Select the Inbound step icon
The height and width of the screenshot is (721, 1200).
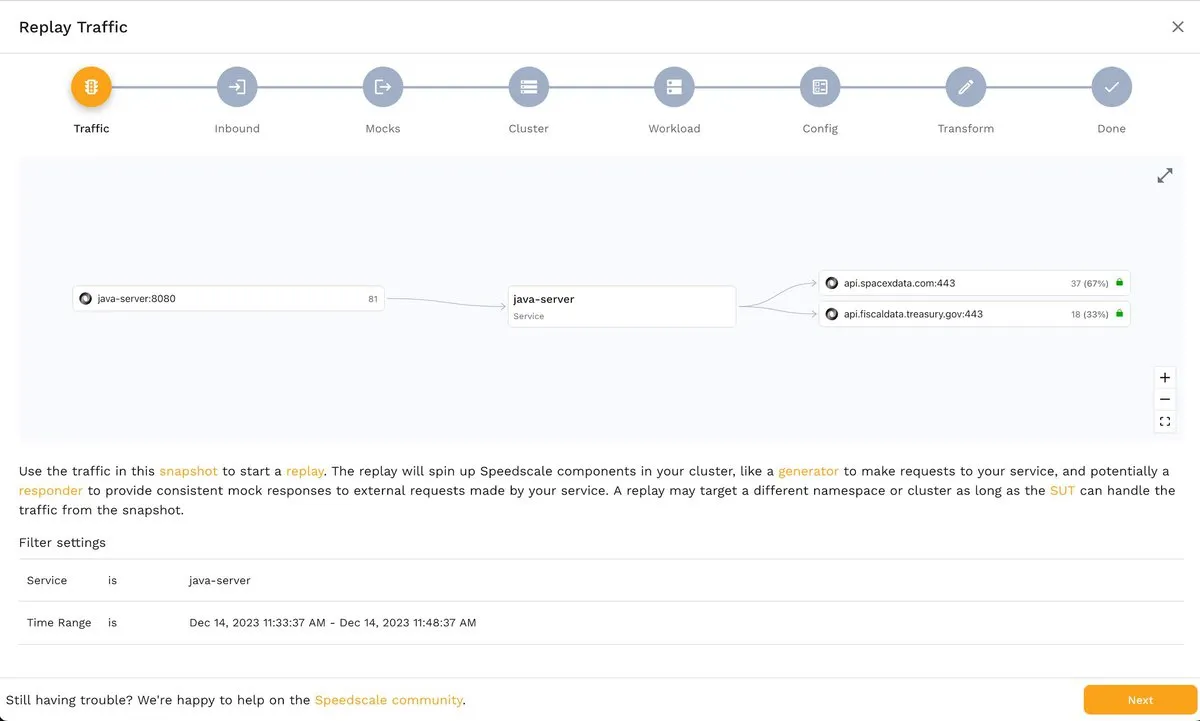click(237, 87)
